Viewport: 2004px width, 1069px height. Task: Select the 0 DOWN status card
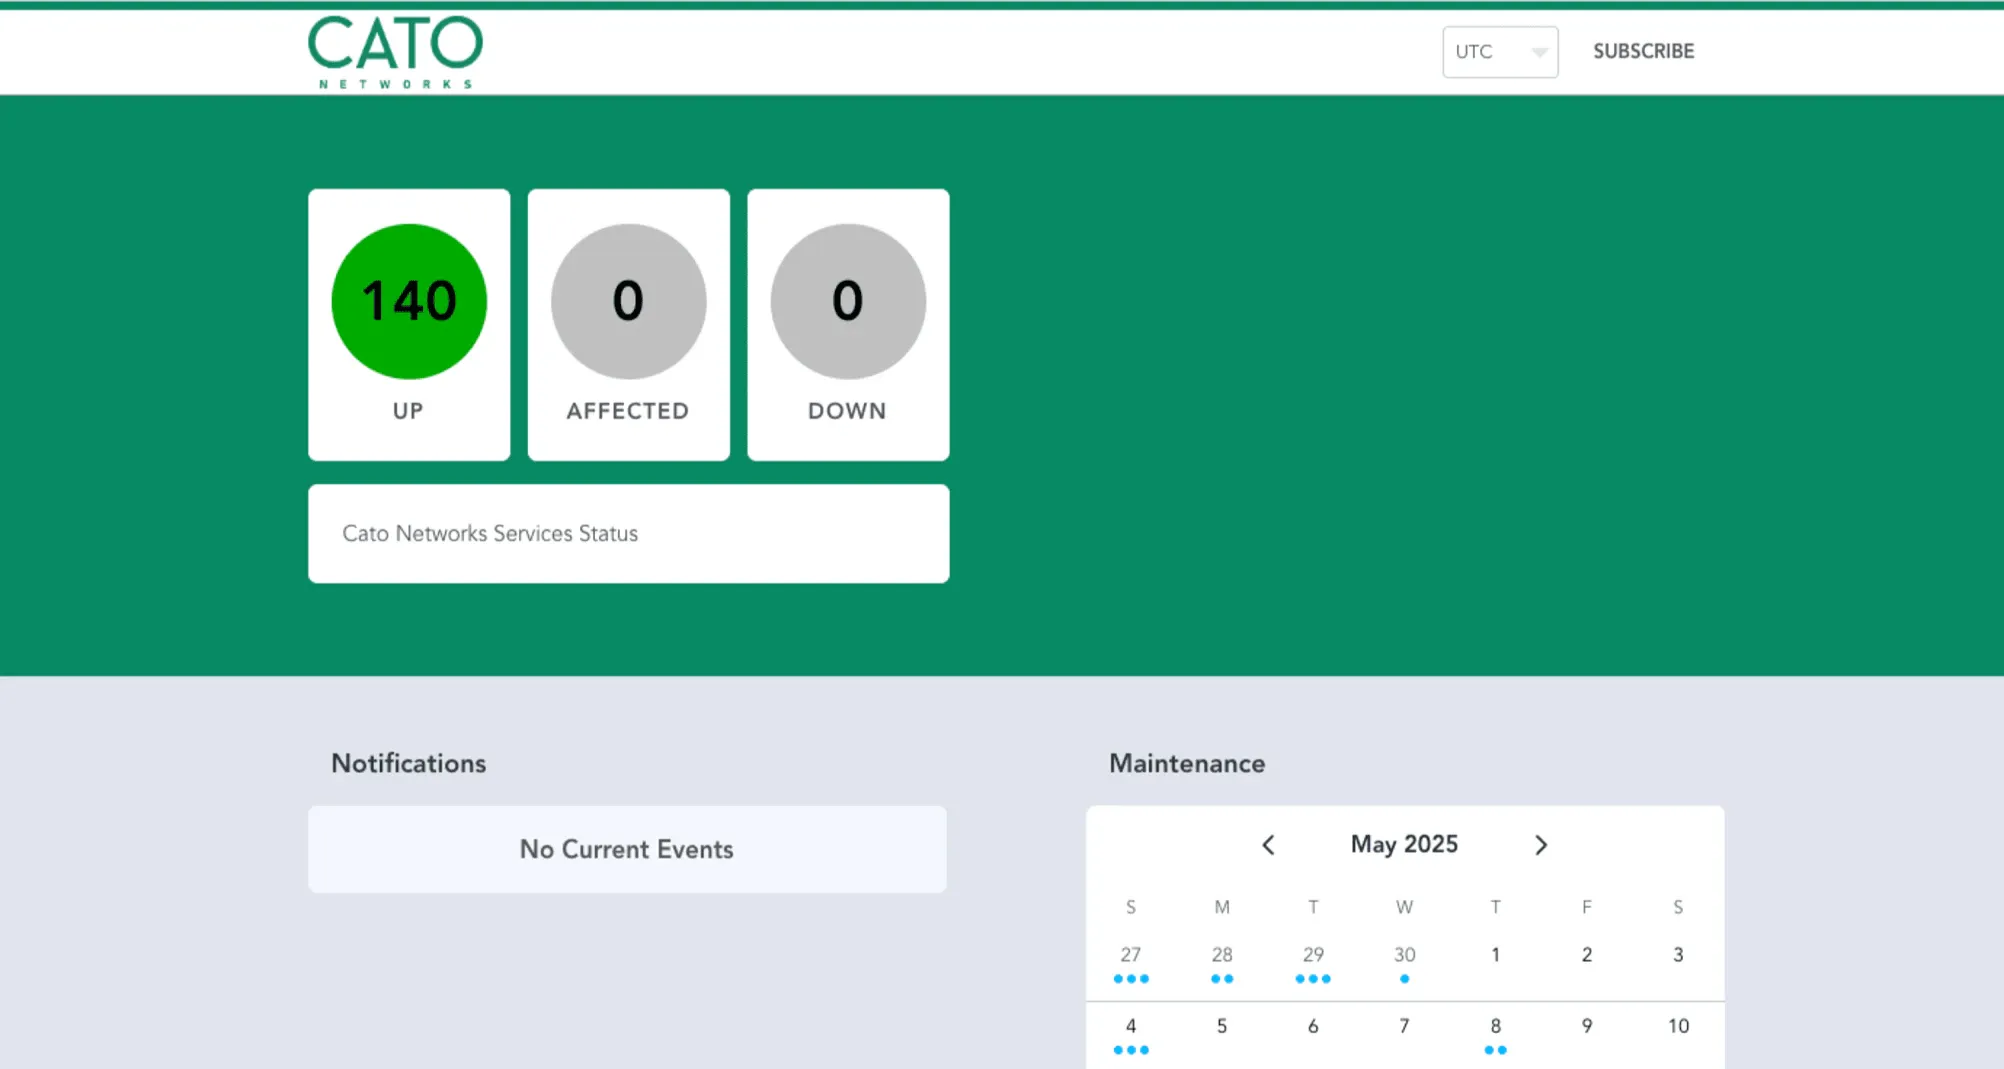[848, 325]
